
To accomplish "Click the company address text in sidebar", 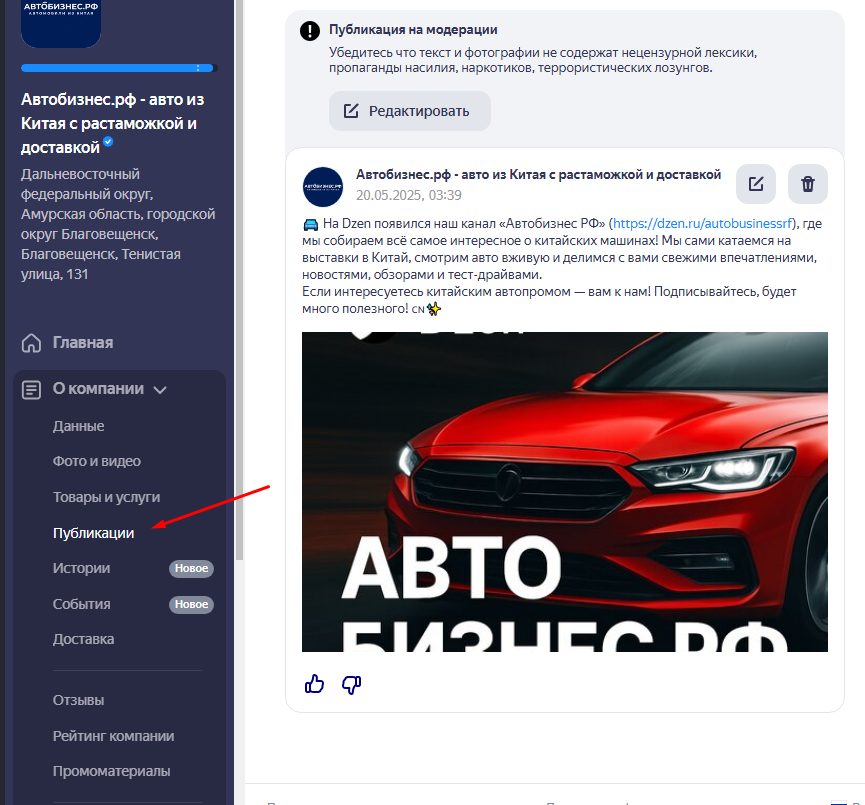I will [118, 224].
